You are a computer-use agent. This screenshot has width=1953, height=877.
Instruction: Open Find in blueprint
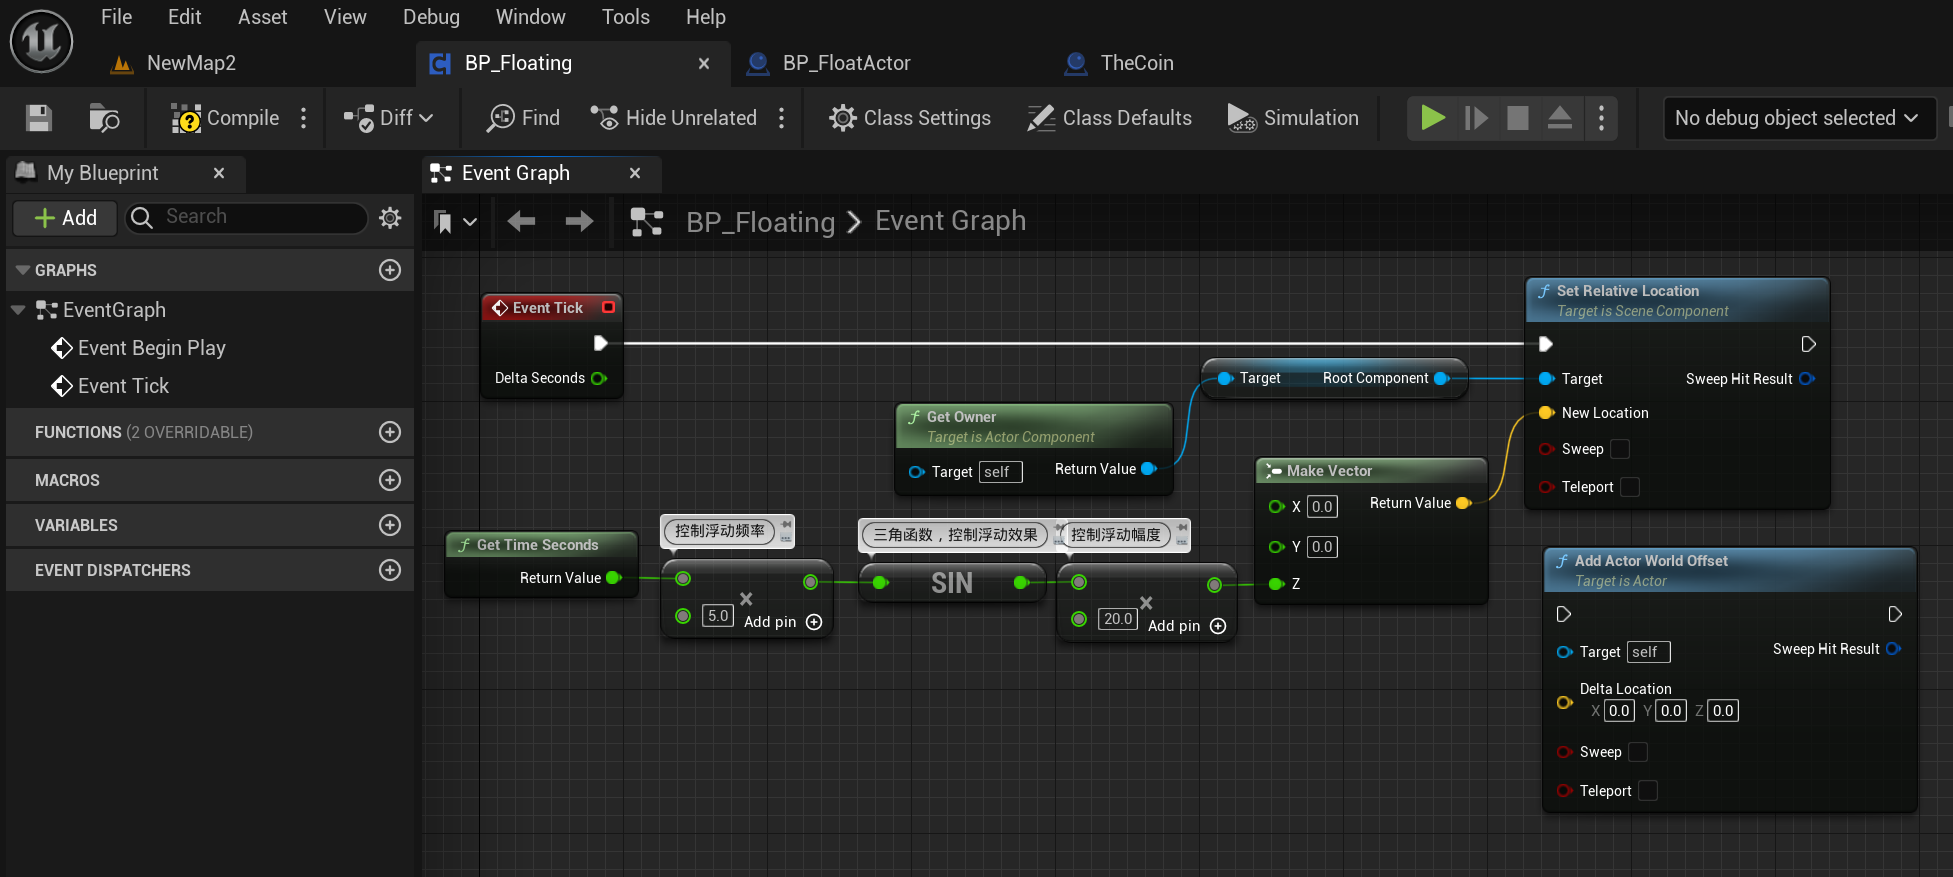click(x=523, y=118)
